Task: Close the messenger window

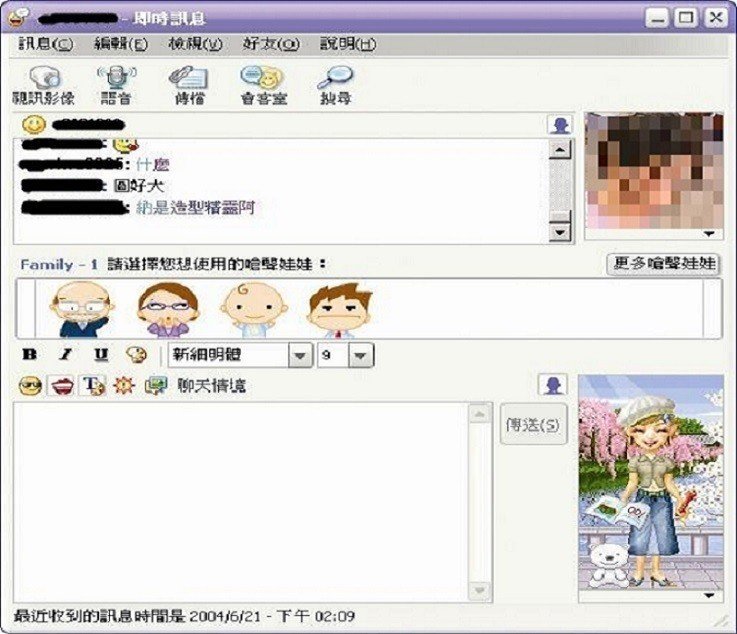Action: click(x=716, y=18)
